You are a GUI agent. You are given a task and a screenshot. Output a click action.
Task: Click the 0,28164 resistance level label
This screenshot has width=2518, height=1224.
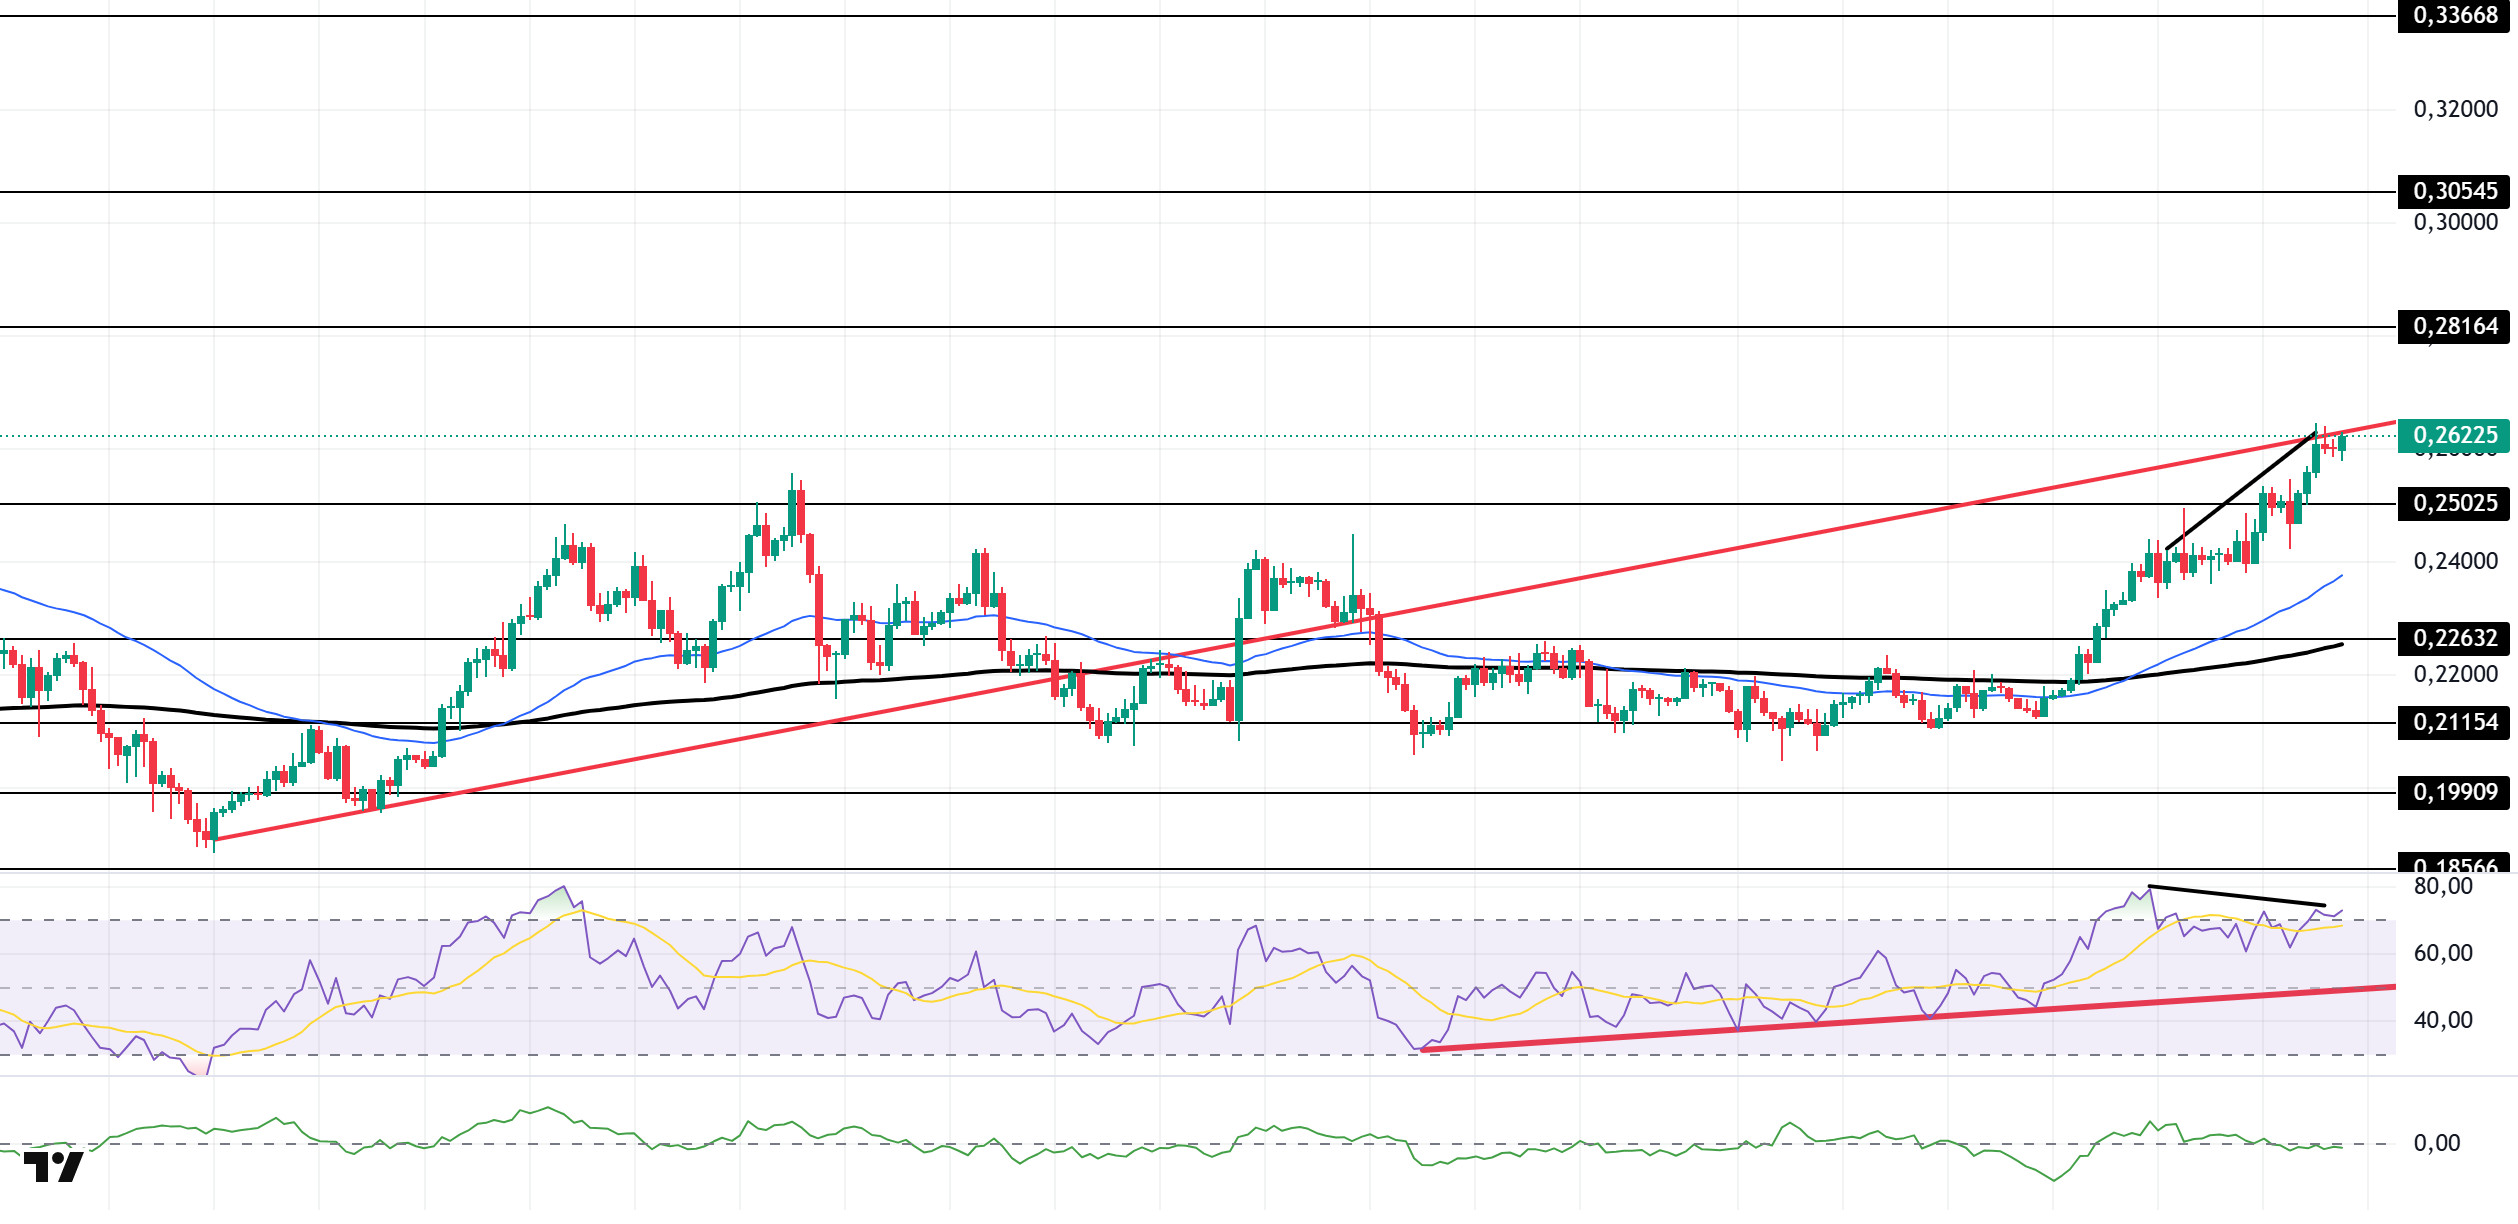click(x=2453, y=326)
